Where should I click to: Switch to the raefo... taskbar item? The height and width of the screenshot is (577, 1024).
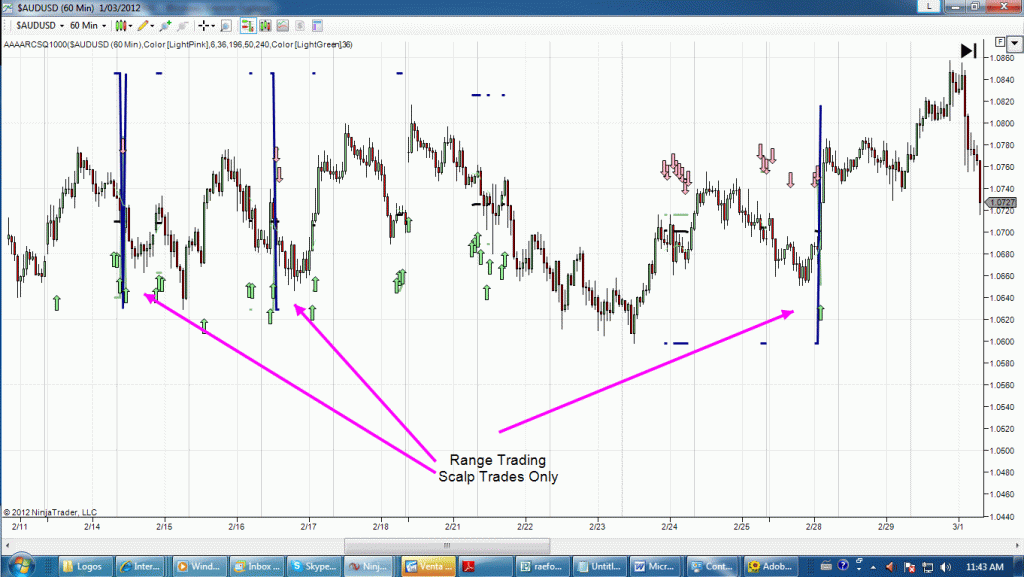541,567
